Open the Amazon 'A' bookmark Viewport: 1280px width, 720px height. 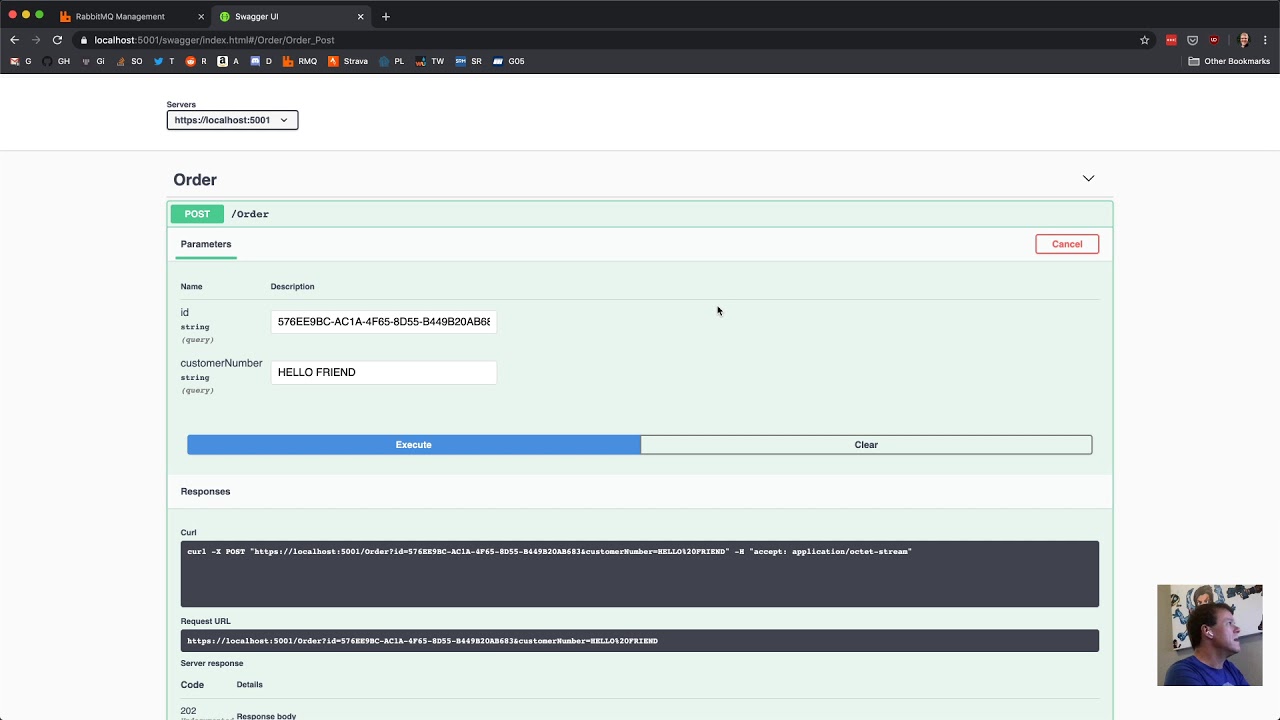coord(229,61)
